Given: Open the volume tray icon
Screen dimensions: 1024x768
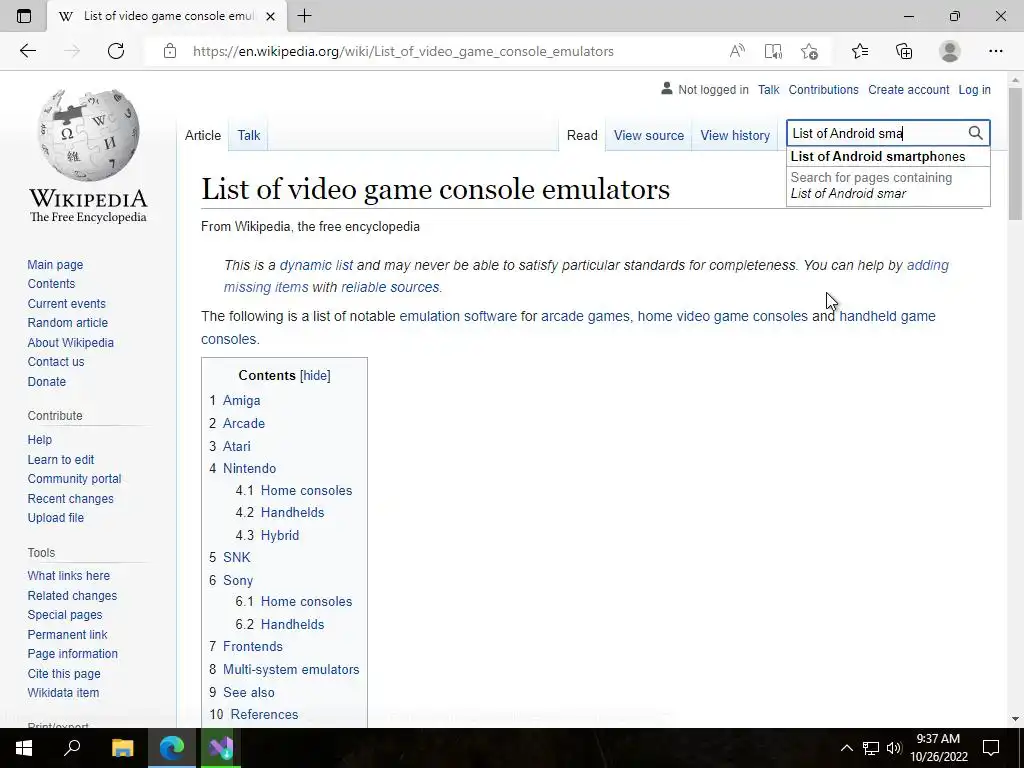Looking at the screenshot, I should point(894,748).
